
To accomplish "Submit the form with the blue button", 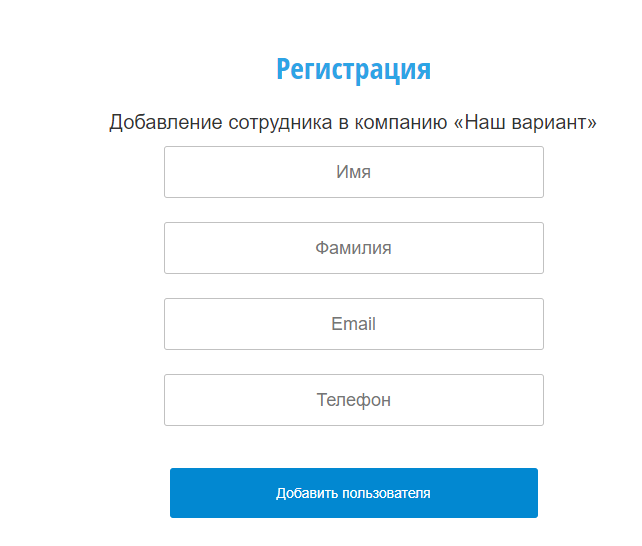I will (353, 493).
